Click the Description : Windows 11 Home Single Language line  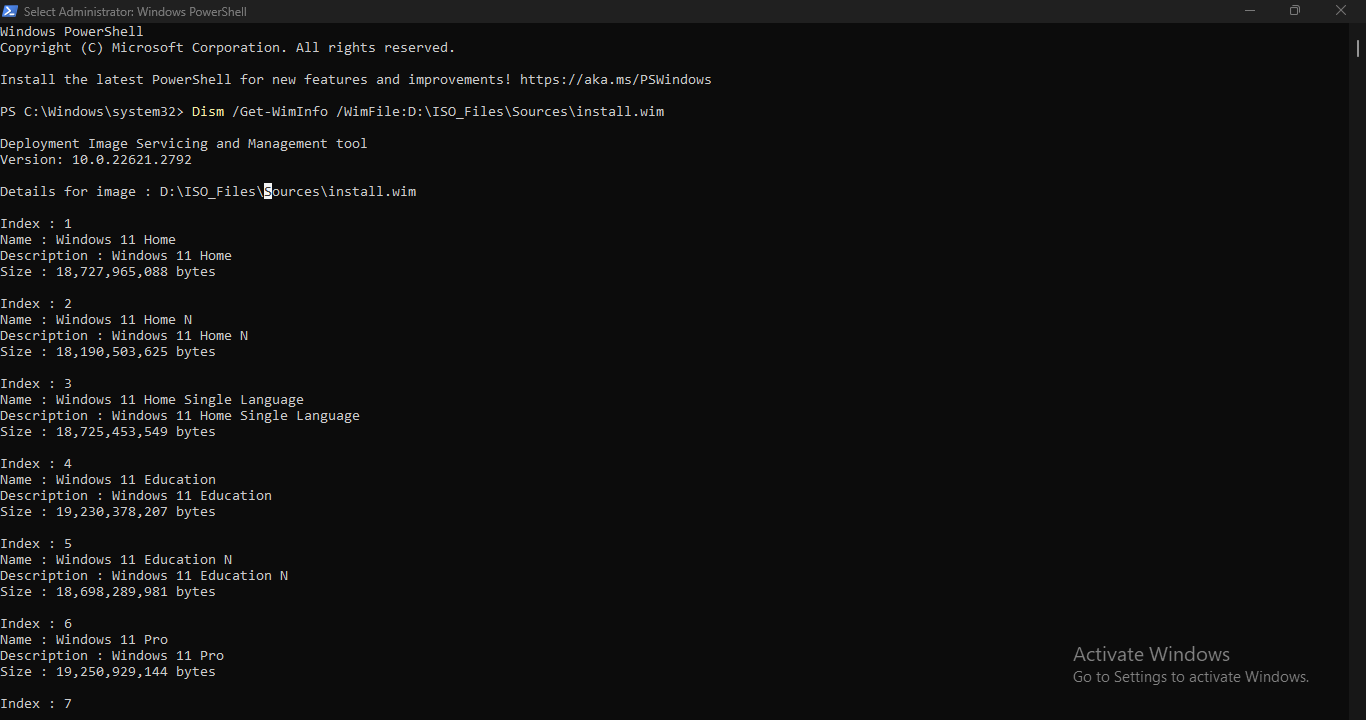(x=180, y=415)
